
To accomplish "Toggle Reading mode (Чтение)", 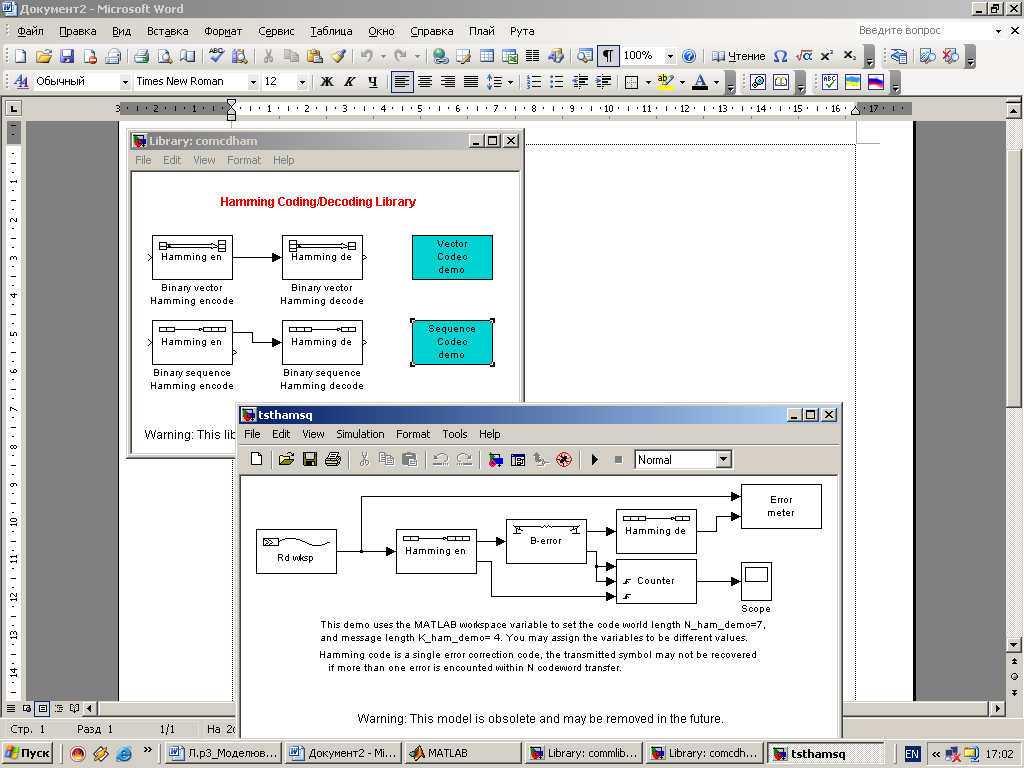I will (739, 56).
